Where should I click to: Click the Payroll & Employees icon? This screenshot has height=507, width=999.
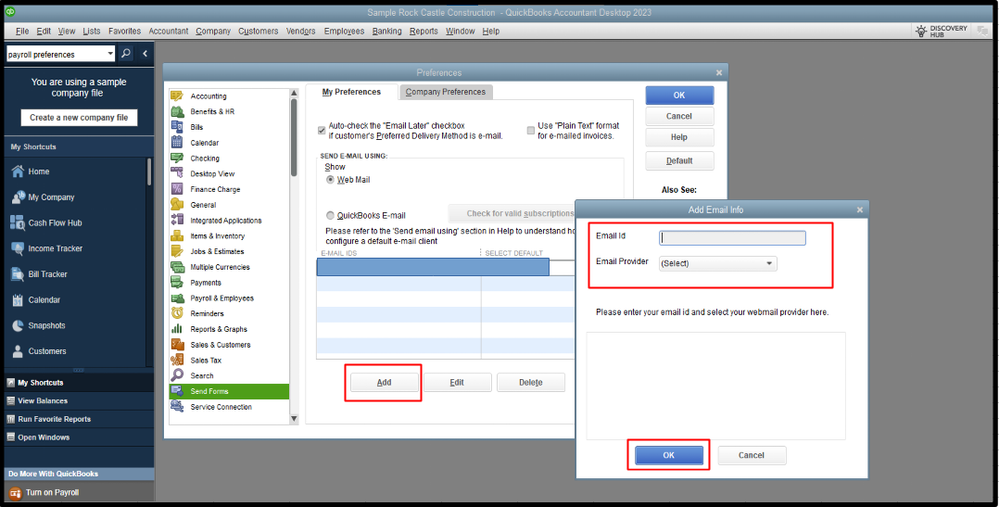coord(177,297)
